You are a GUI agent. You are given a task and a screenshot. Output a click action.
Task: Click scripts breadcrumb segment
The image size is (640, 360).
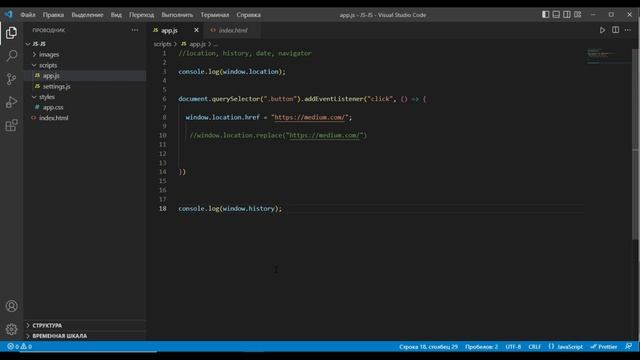(162, 44)
